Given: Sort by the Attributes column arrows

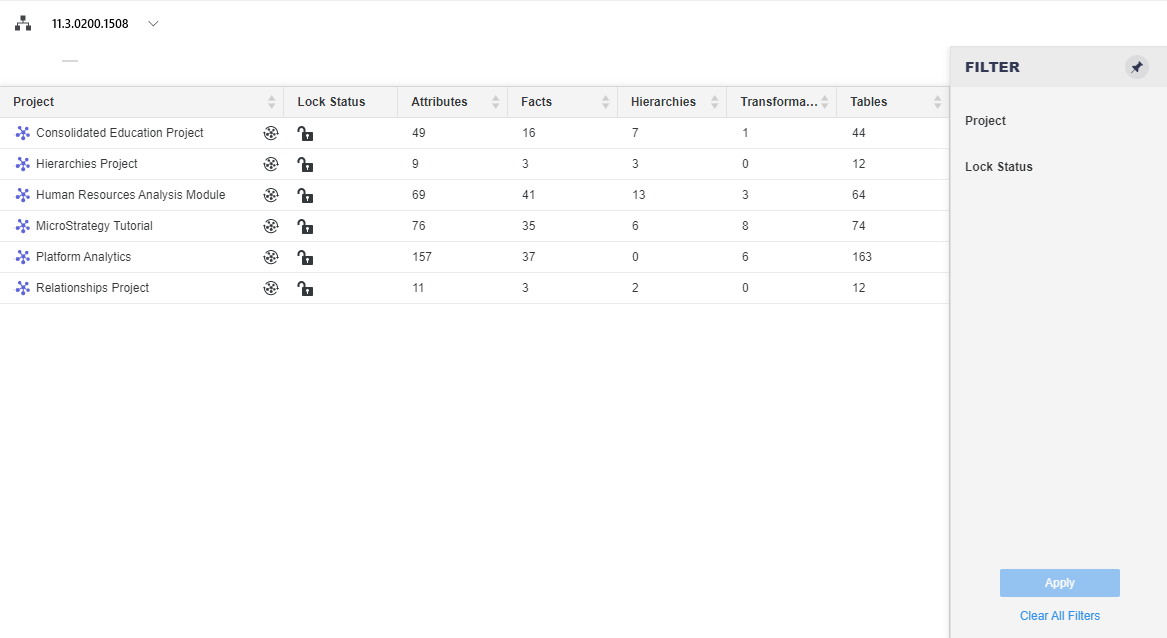Looking at the screenshot, I should click(495, 102).
